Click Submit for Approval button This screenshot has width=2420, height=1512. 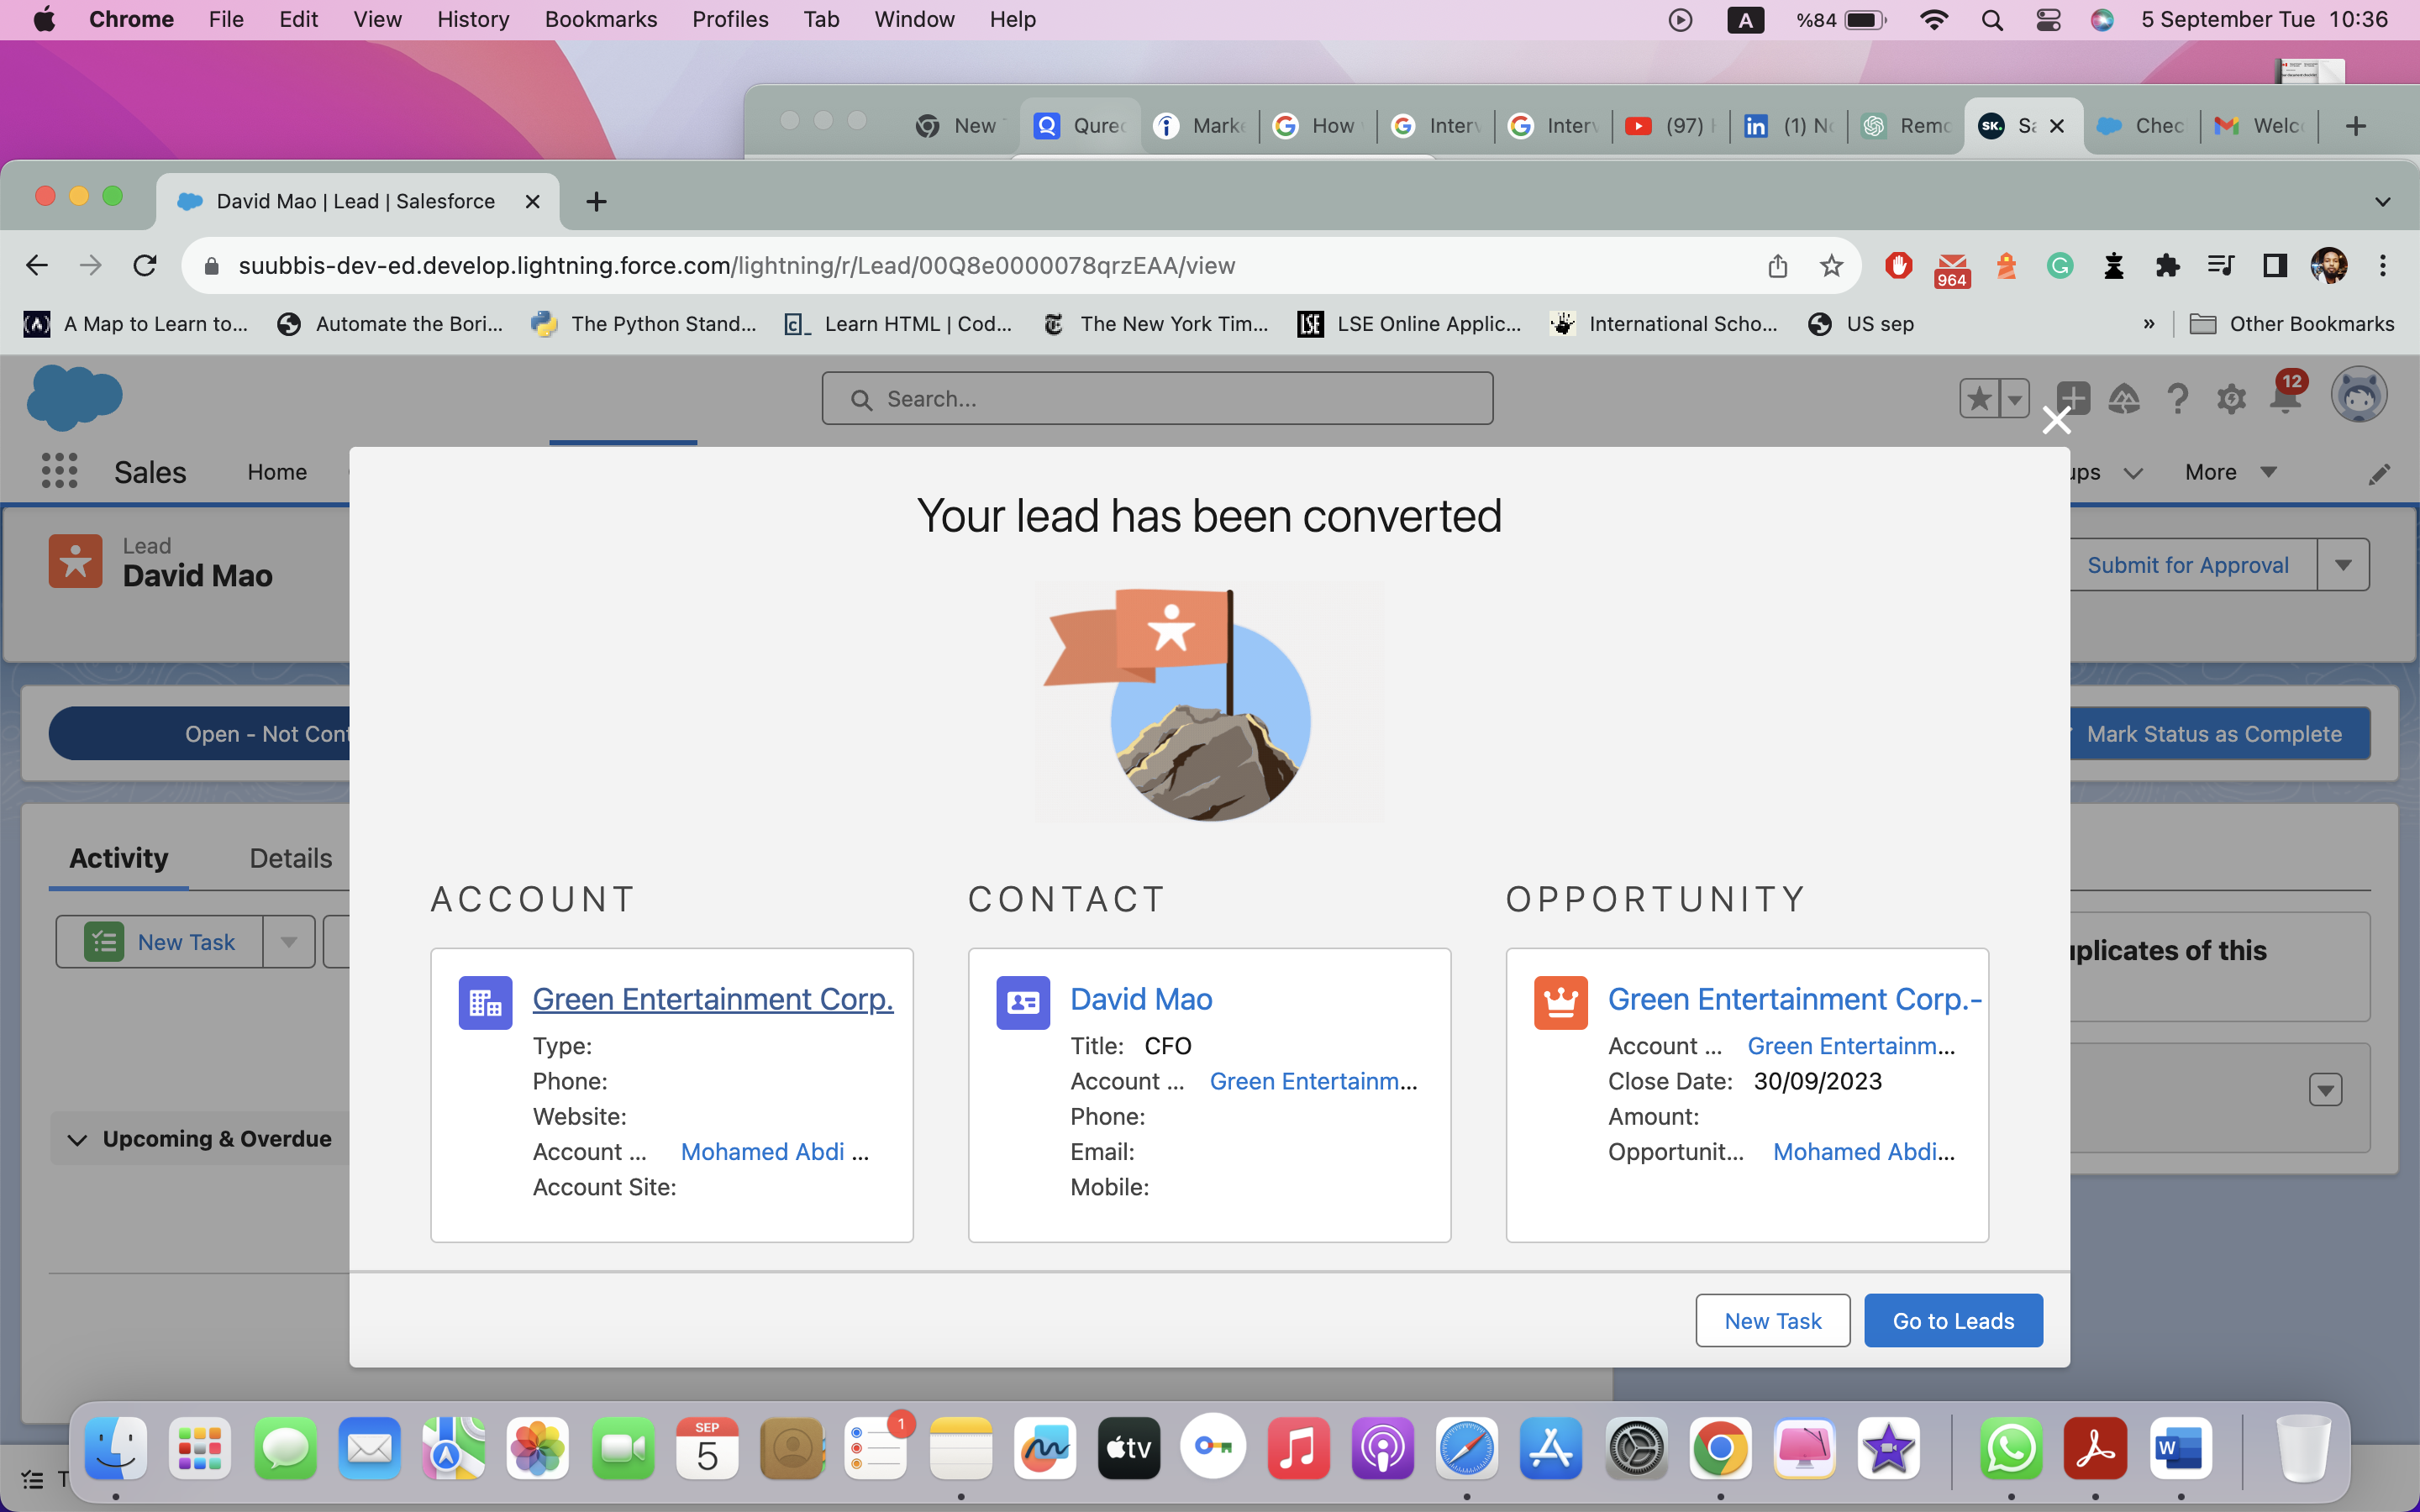coord(2187,565)
